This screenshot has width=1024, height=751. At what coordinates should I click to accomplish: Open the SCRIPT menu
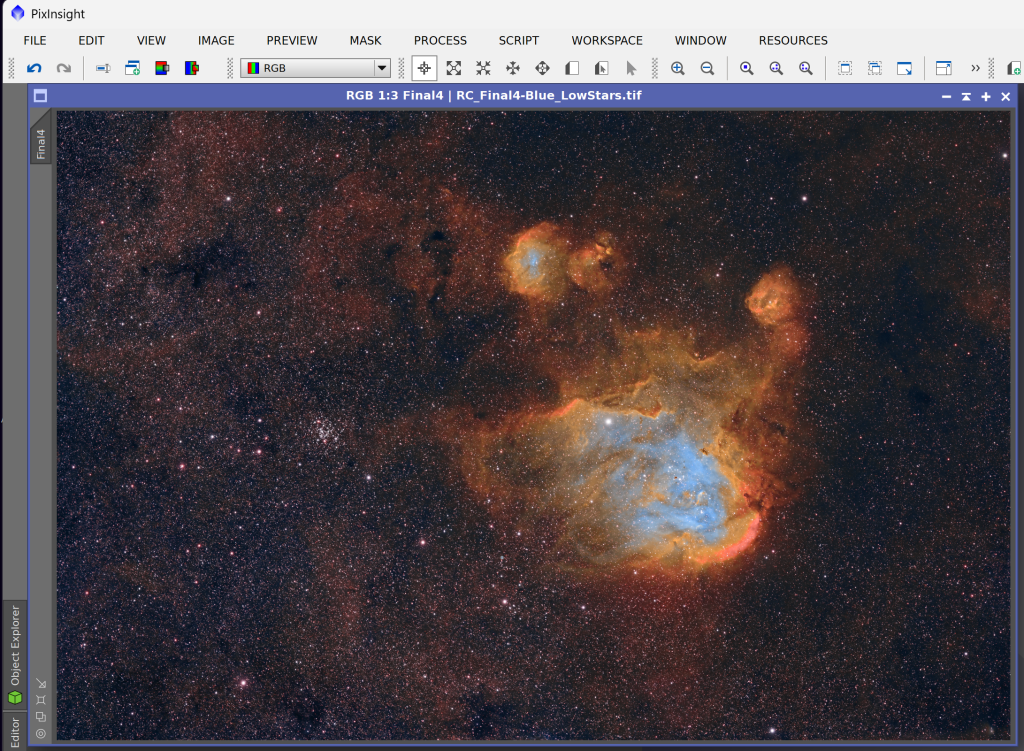coord(518,41)
